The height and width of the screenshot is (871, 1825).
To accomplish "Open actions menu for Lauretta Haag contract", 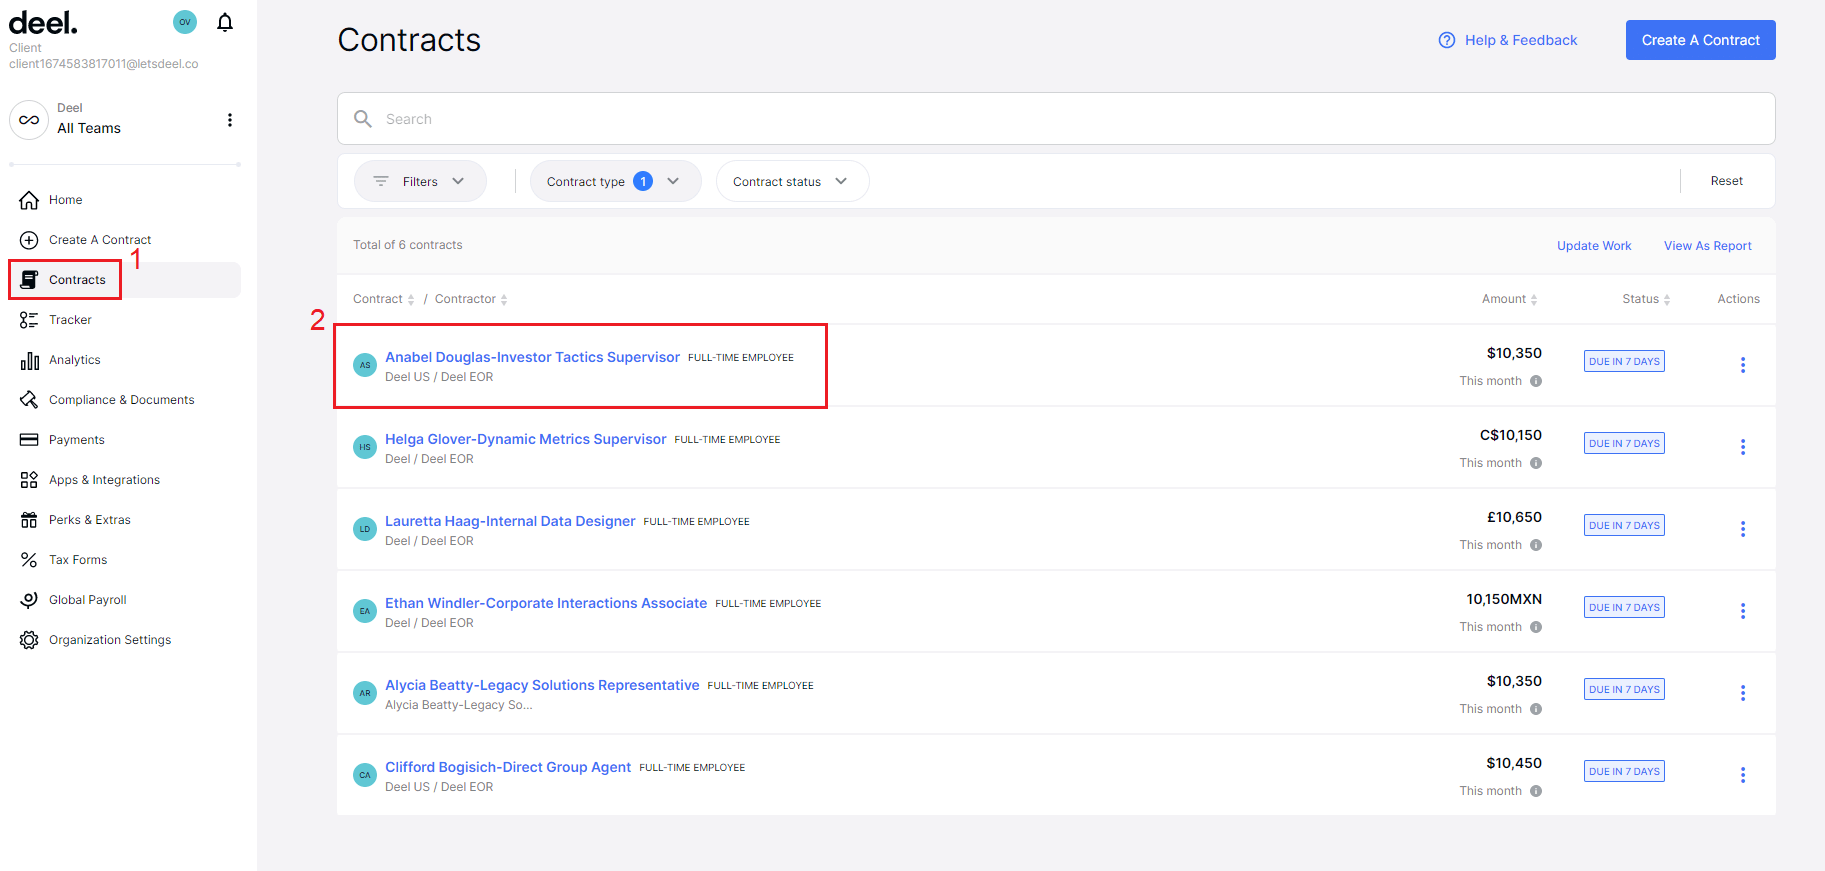I will [x=1743, y=529].
